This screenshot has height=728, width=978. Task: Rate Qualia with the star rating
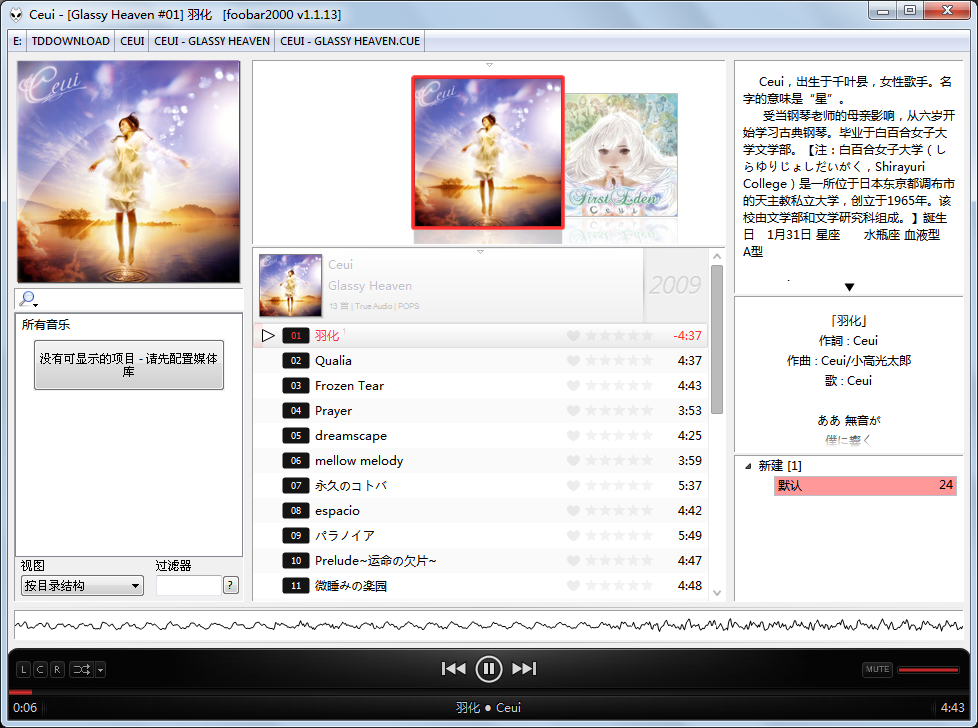tap(619, 361)
